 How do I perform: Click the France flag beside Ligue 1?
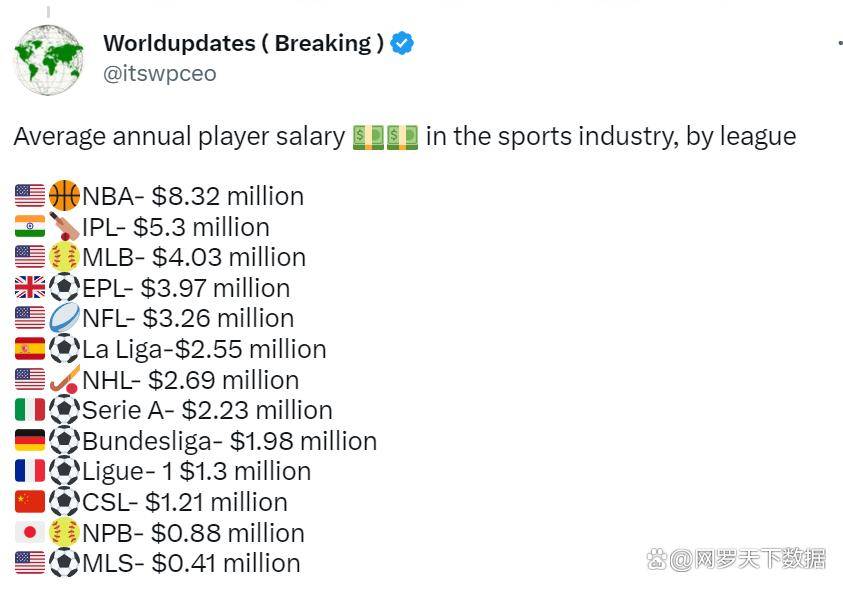30,471
